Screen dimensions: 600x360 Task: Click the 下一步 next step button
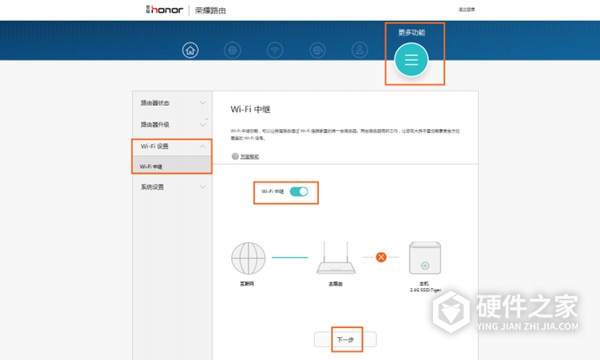click(345, 339)
